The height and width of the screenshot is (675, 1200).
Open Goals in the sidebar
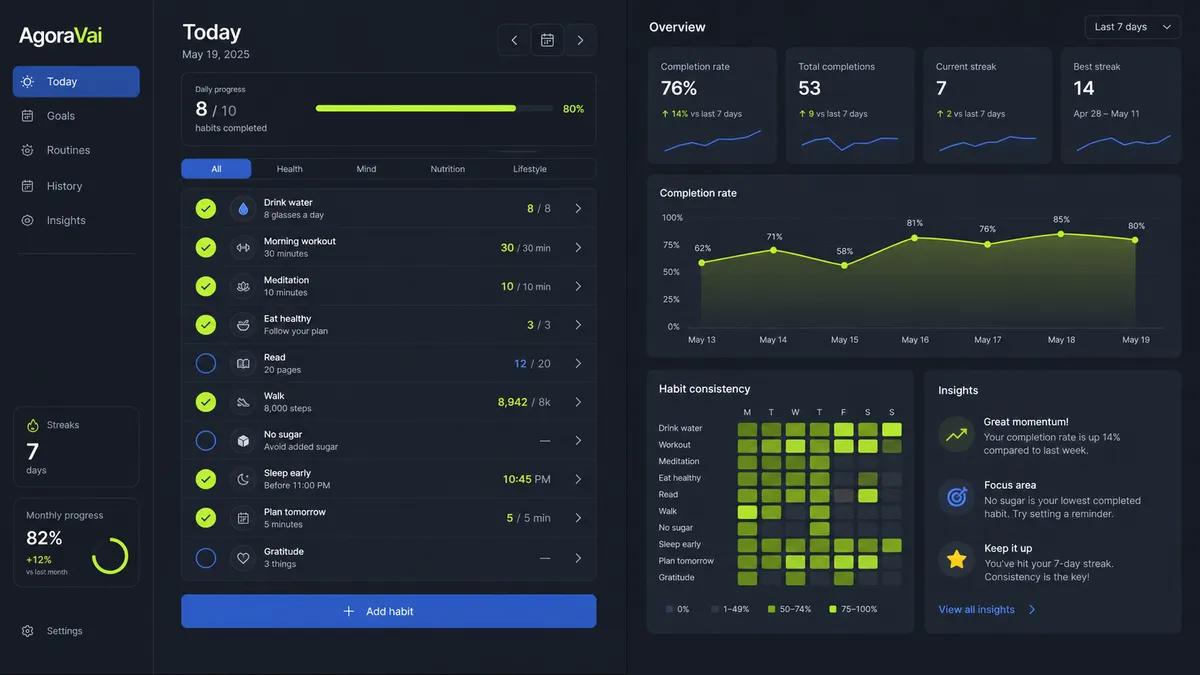click(76, 116)
